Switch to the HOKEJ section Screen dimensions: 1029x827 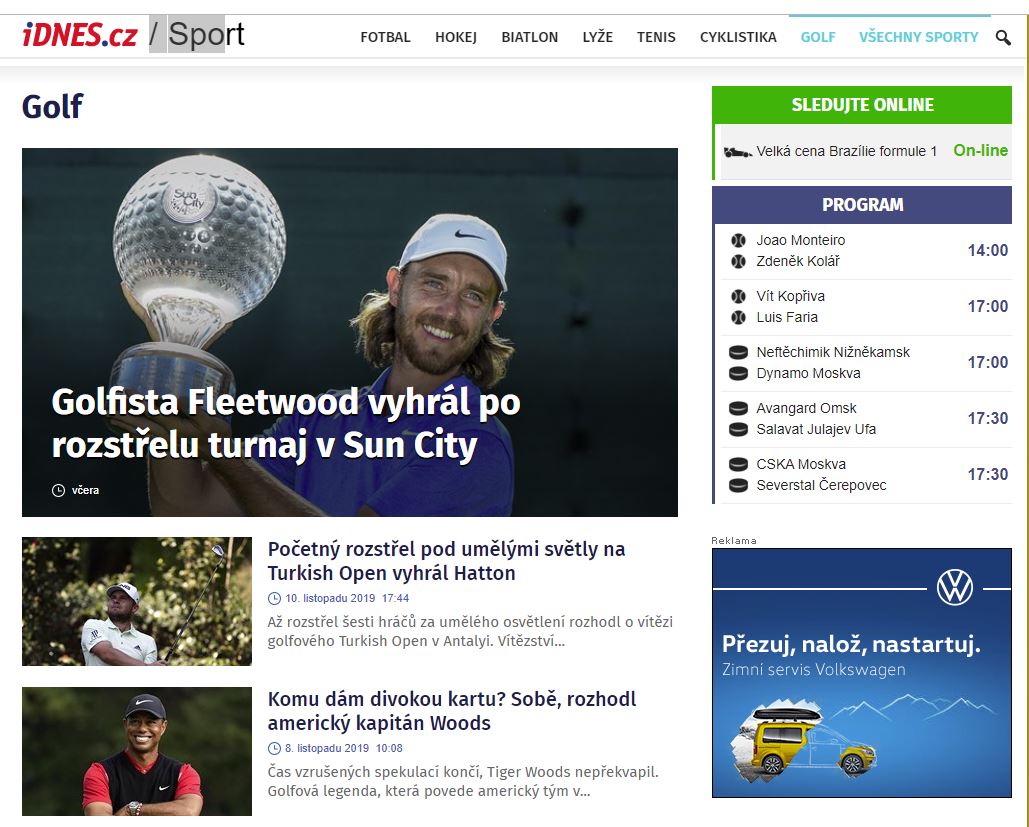point(455,37)
